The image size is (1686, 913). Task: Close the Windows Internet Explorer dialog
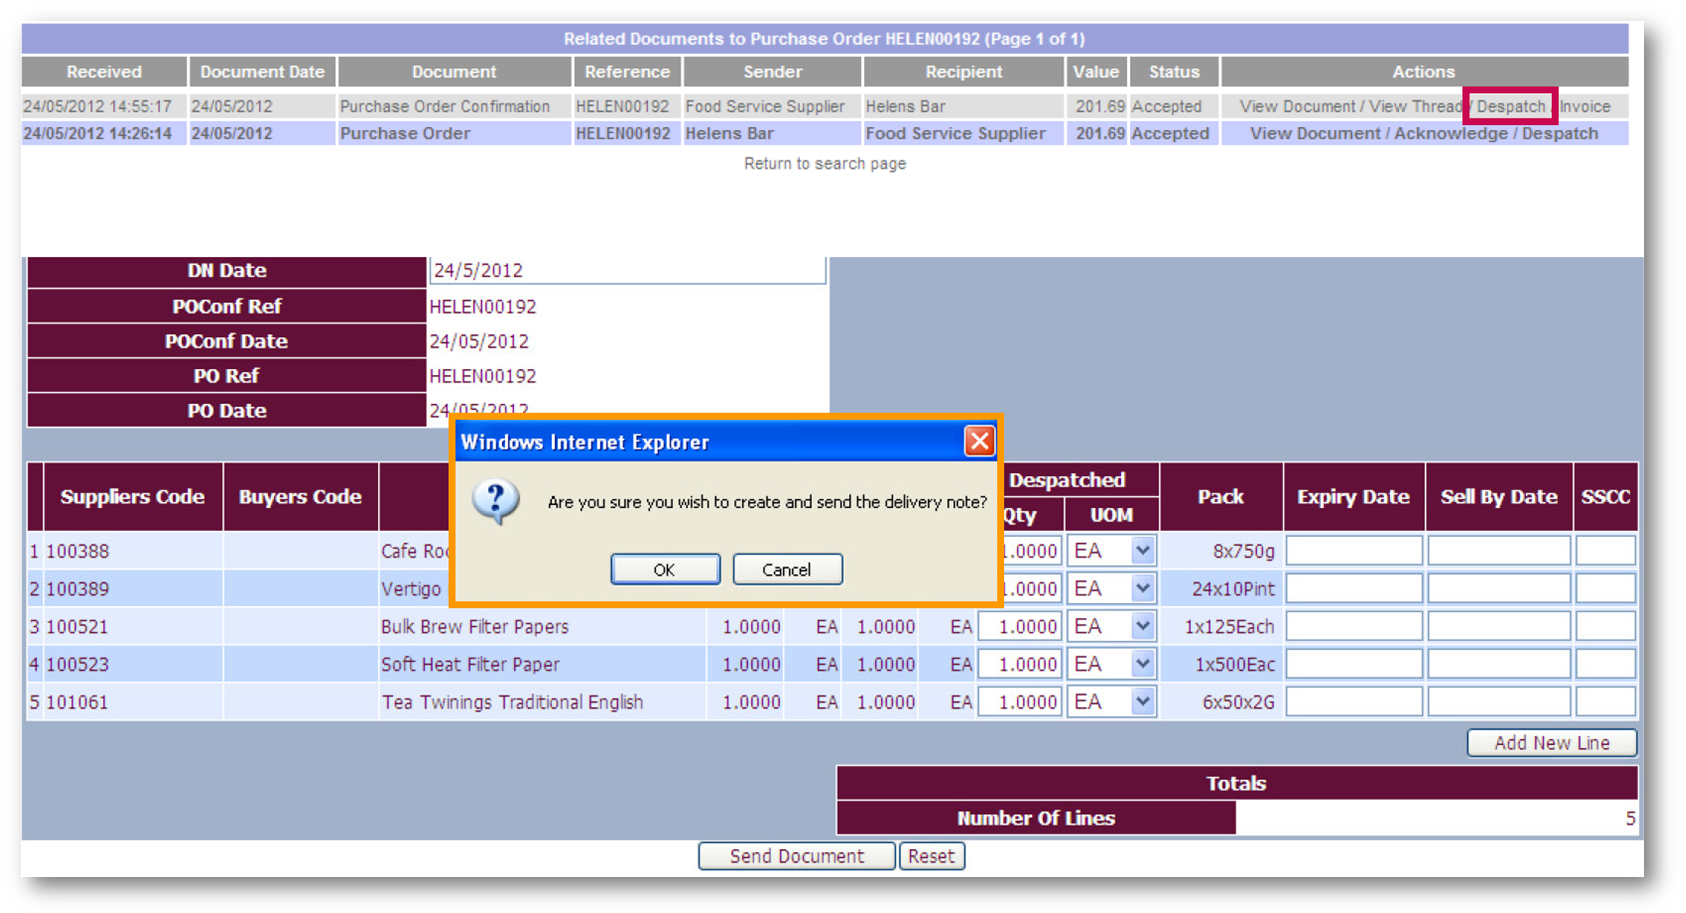[x=979, y=441]
